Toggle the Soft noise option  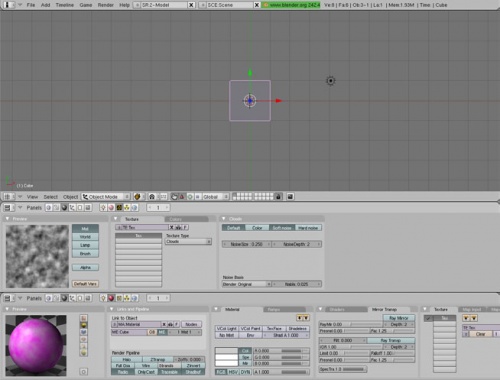[x=282, y=228]
